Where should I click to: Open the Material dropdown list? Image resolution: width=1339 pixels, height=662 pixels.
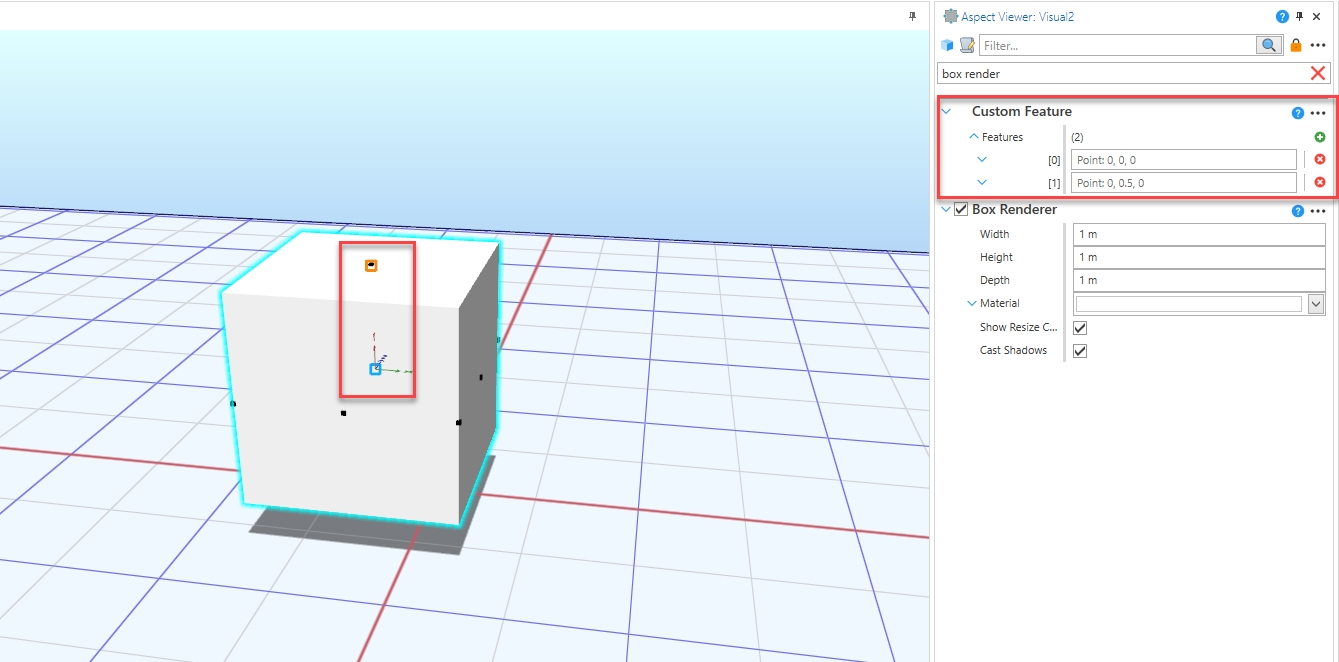(x=1316, y=304)
